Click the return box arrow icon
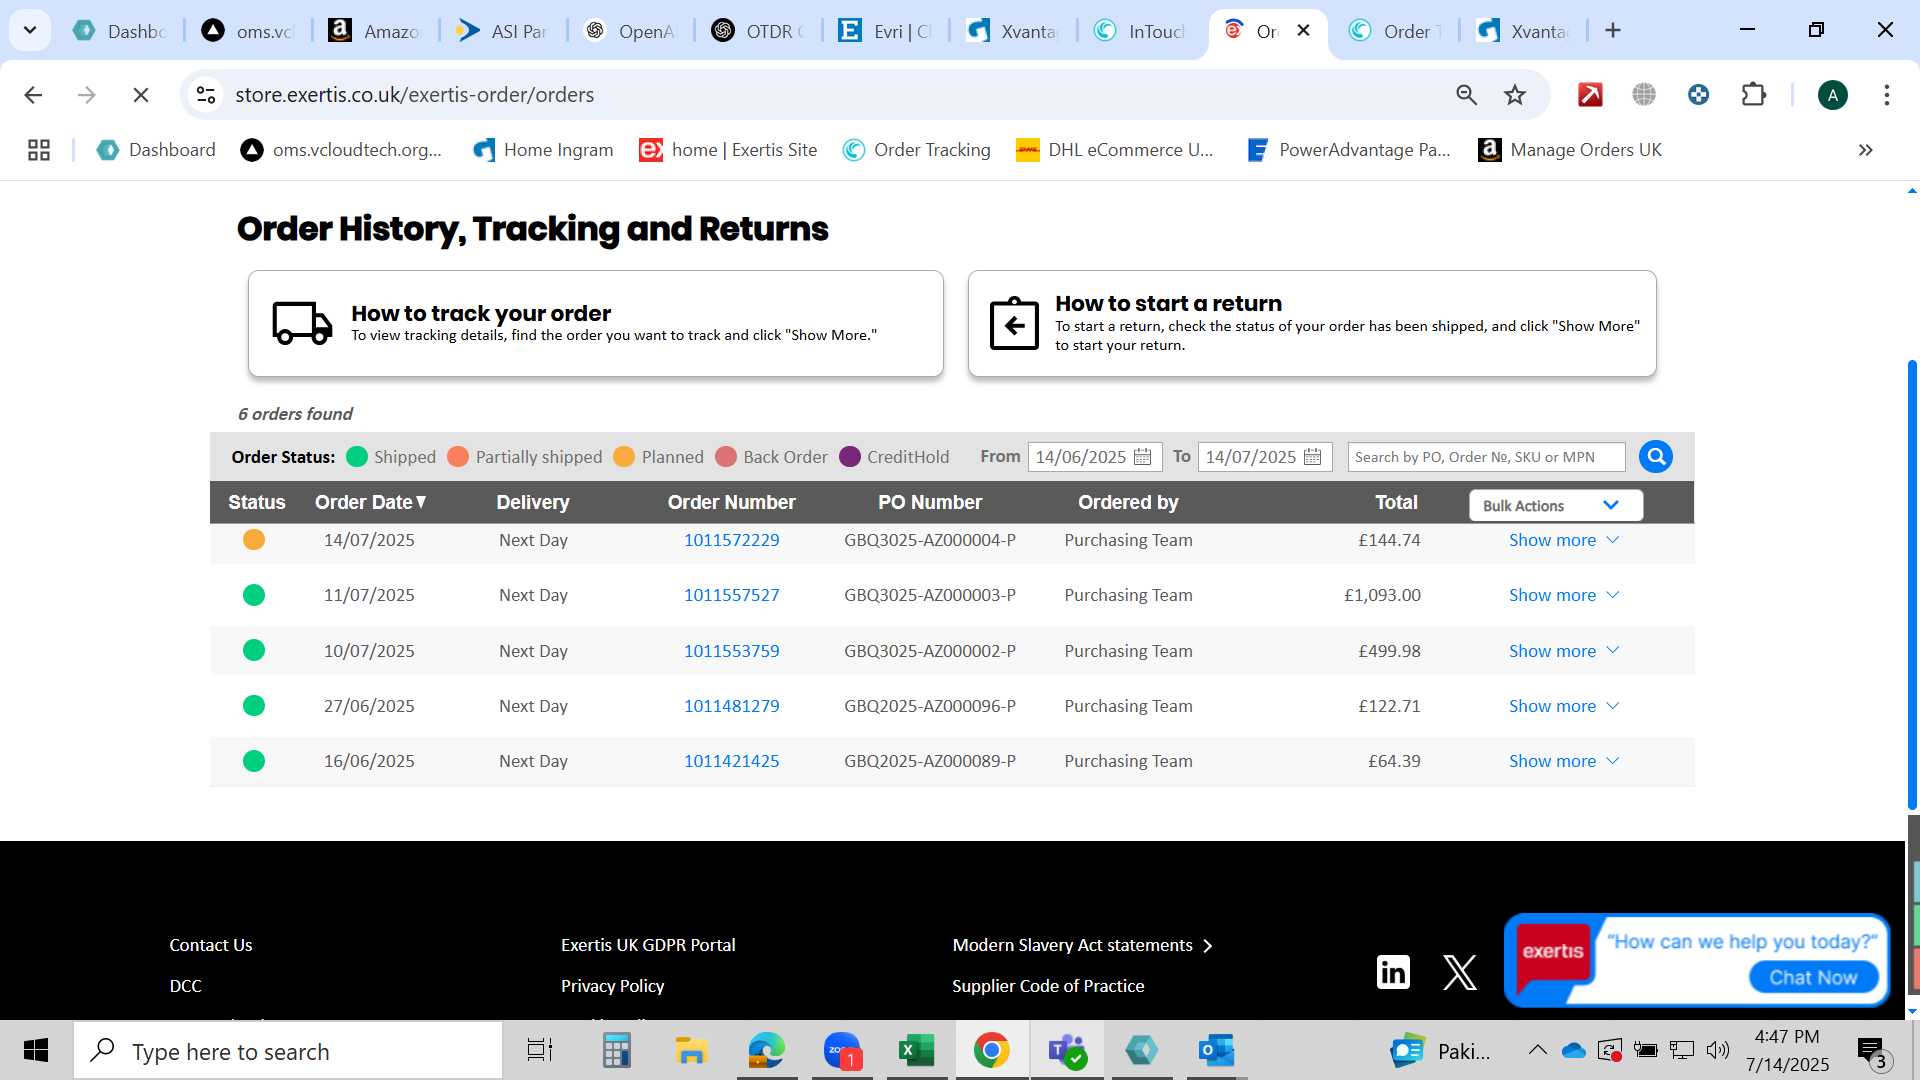Image resolution: width=1920 pixels, height=1080 pixels. pos(1014,323)
